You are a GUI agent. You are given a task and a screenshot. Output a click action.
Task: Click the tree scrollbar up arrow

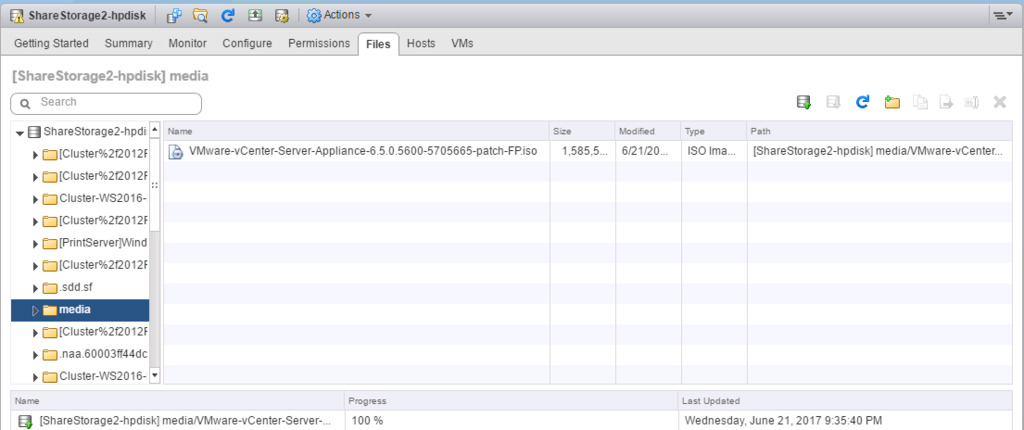coord(155,128)
